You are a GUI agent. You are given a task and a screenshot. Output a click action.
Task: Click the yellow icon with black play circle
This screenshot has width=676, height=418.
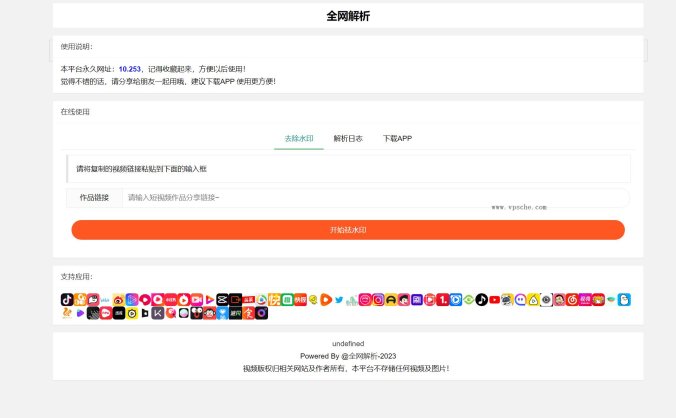click(x=132, y=313)
